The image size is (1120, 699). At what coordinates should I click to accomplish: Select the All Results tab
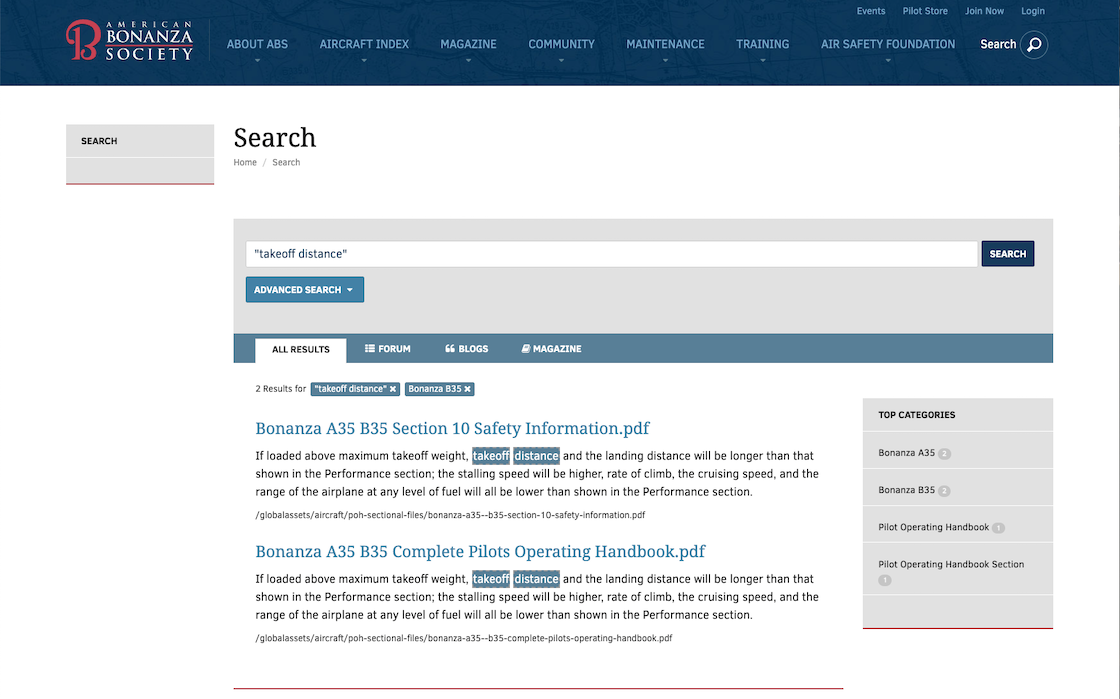pyautogui.click(x=301, y=350)
